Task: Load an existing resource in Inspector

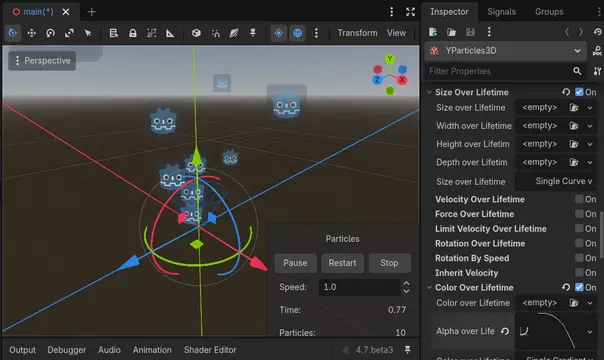Action: (x=451, y=32)
